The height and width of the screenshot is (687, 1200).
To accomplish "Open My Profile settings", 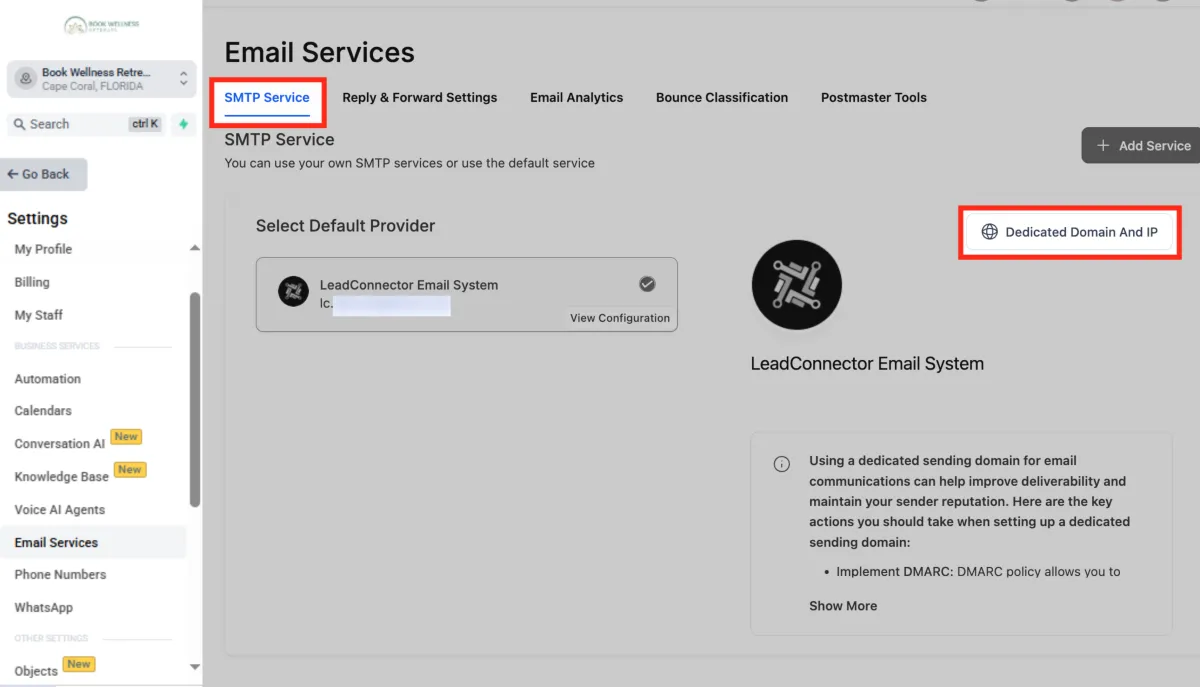I will (x=43, y=249).
